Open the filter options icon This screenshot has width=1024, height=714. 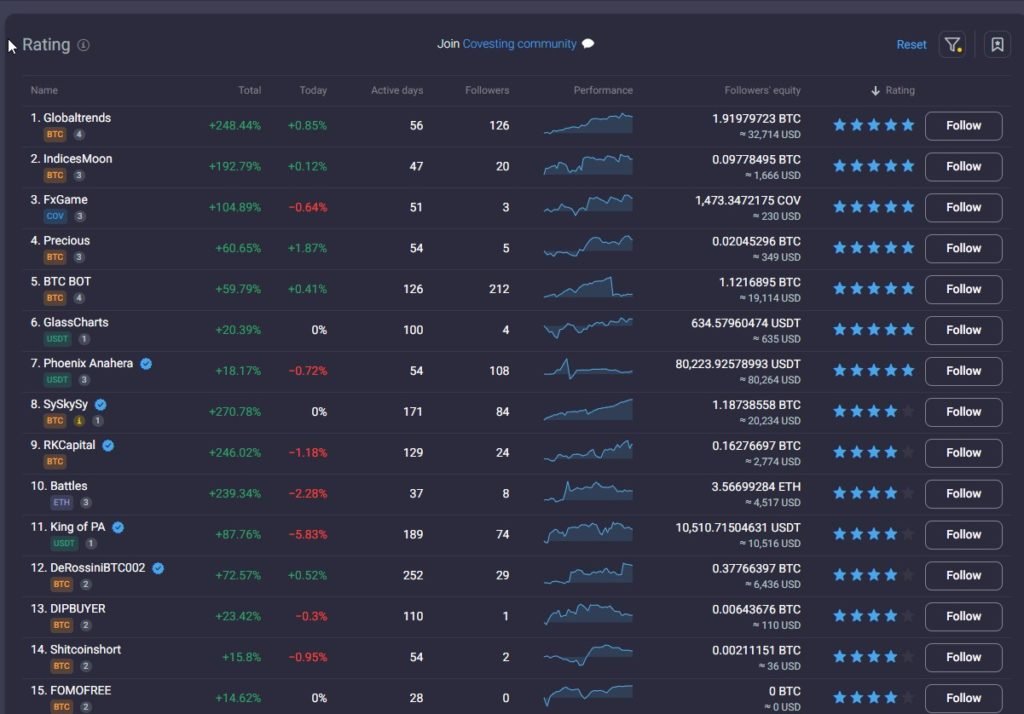951,44
